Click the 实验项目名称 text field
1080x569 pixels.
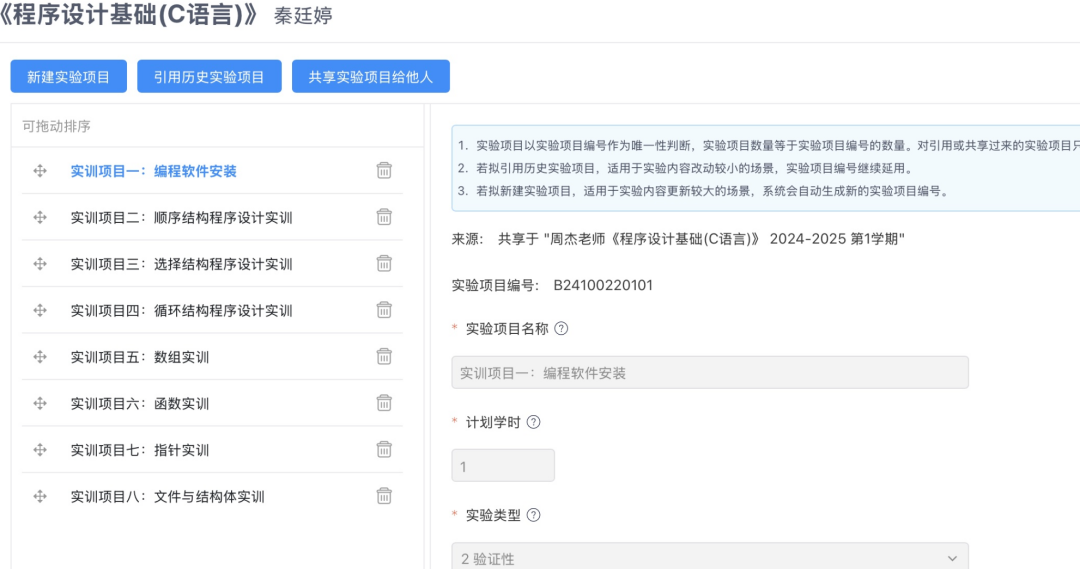coord(709,373)
